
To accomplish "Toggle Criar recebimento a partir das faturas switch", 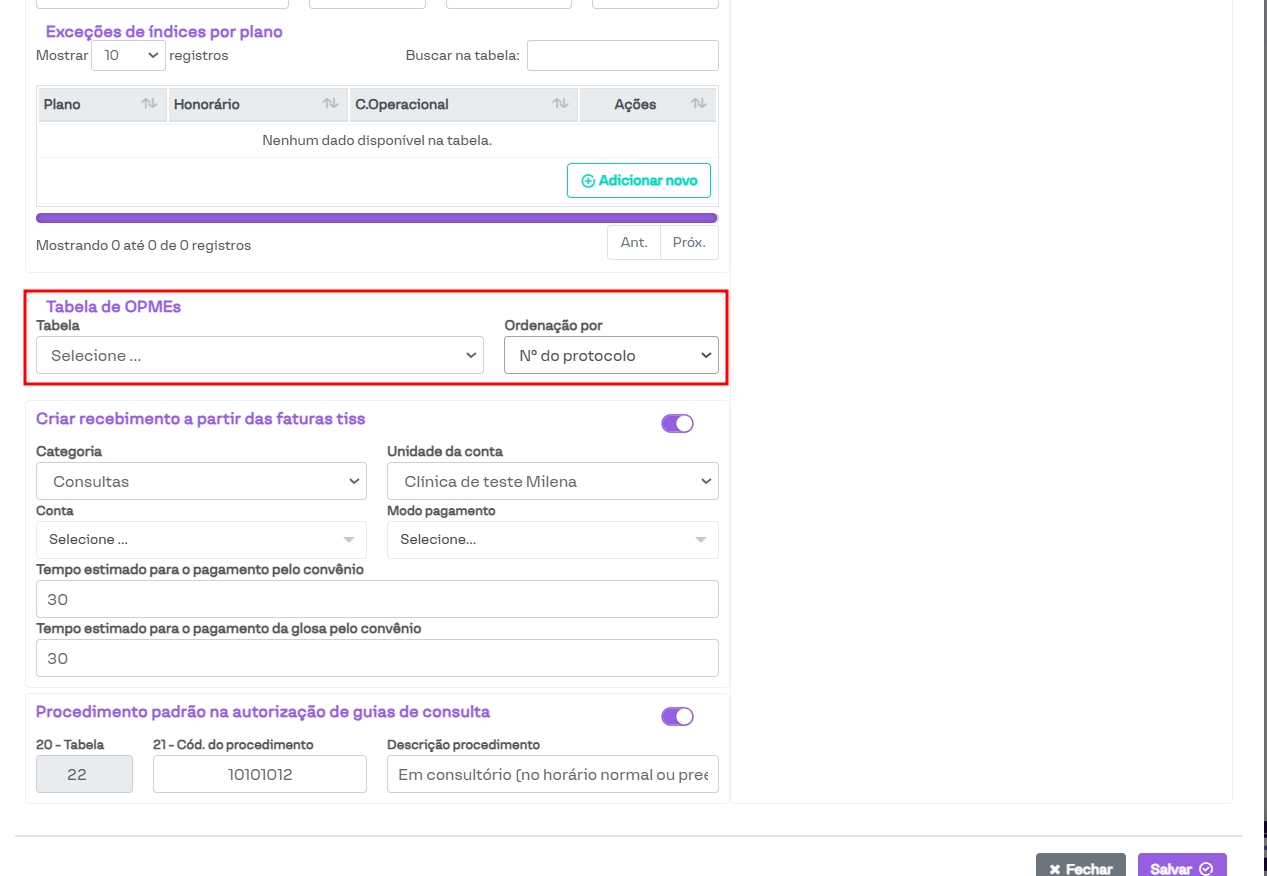I will (x=677, y=424).
